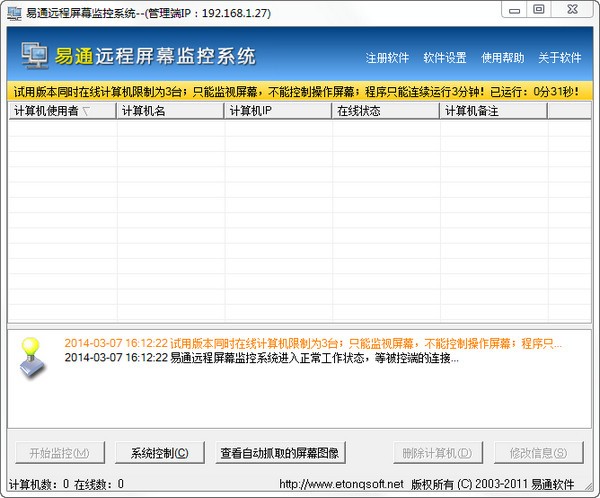
Task: Open 使用帮助 menu
Action: [502, 57]
